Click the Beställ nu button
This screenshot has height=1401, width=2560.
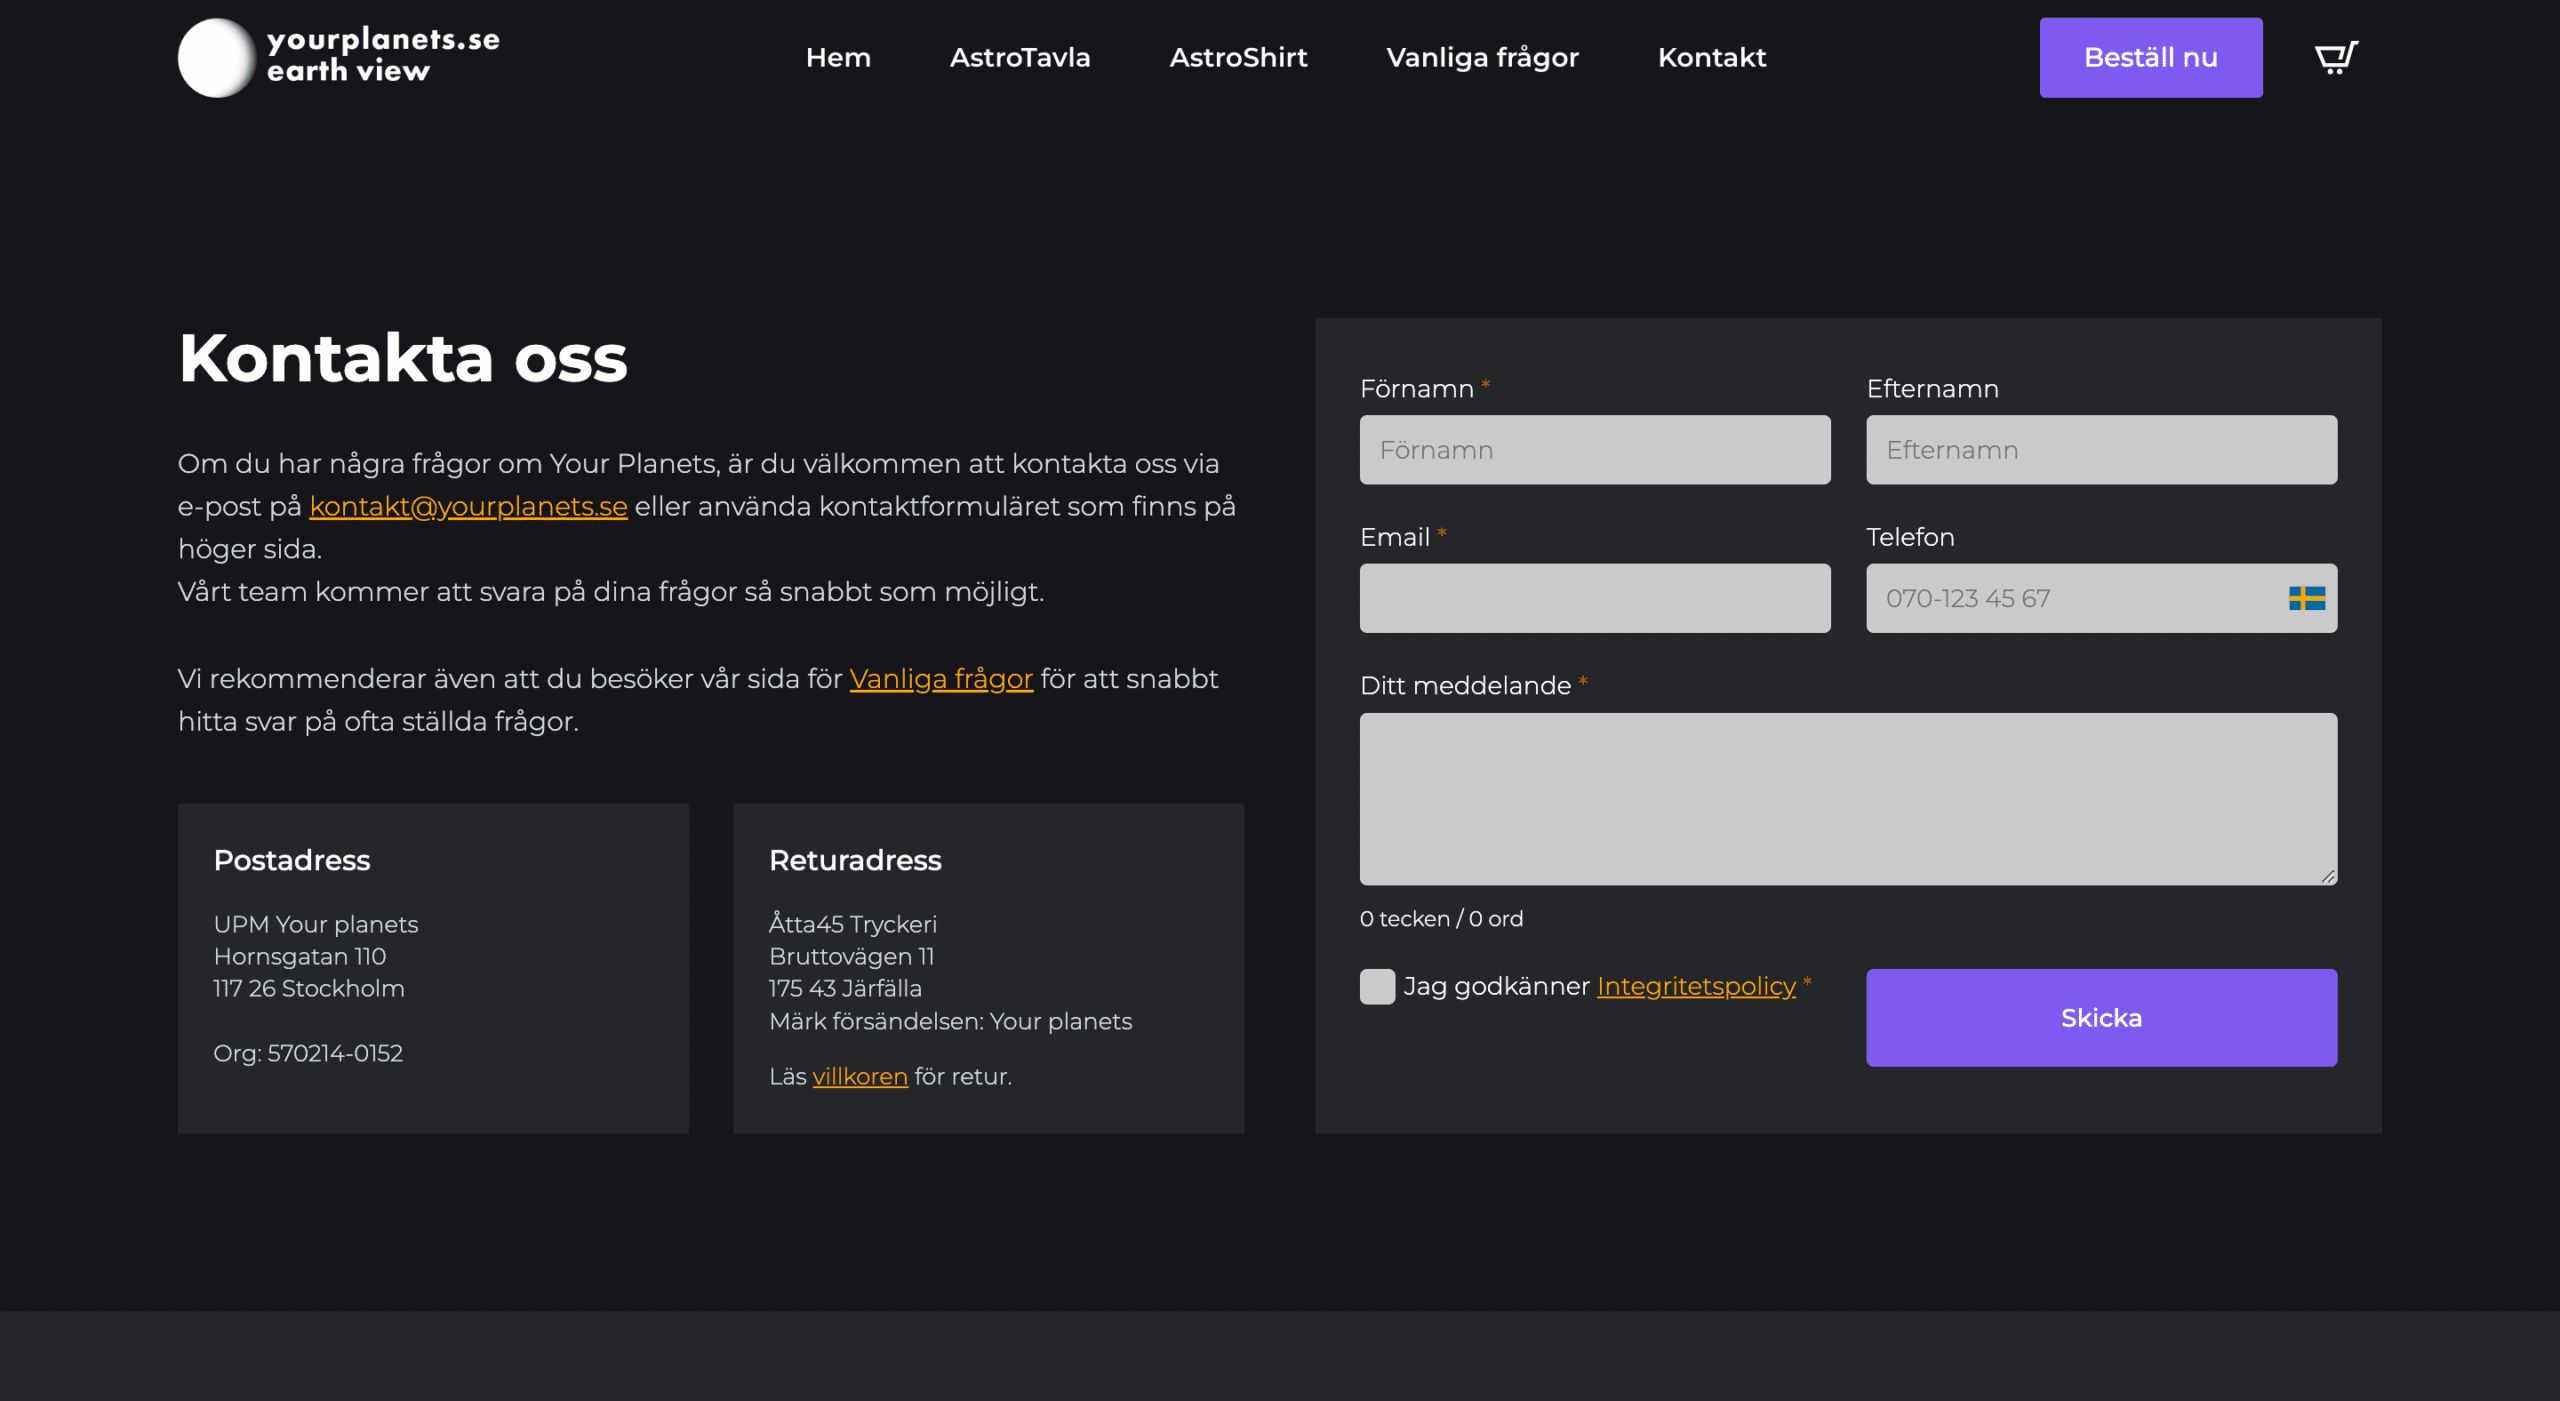coord(2151,57)
